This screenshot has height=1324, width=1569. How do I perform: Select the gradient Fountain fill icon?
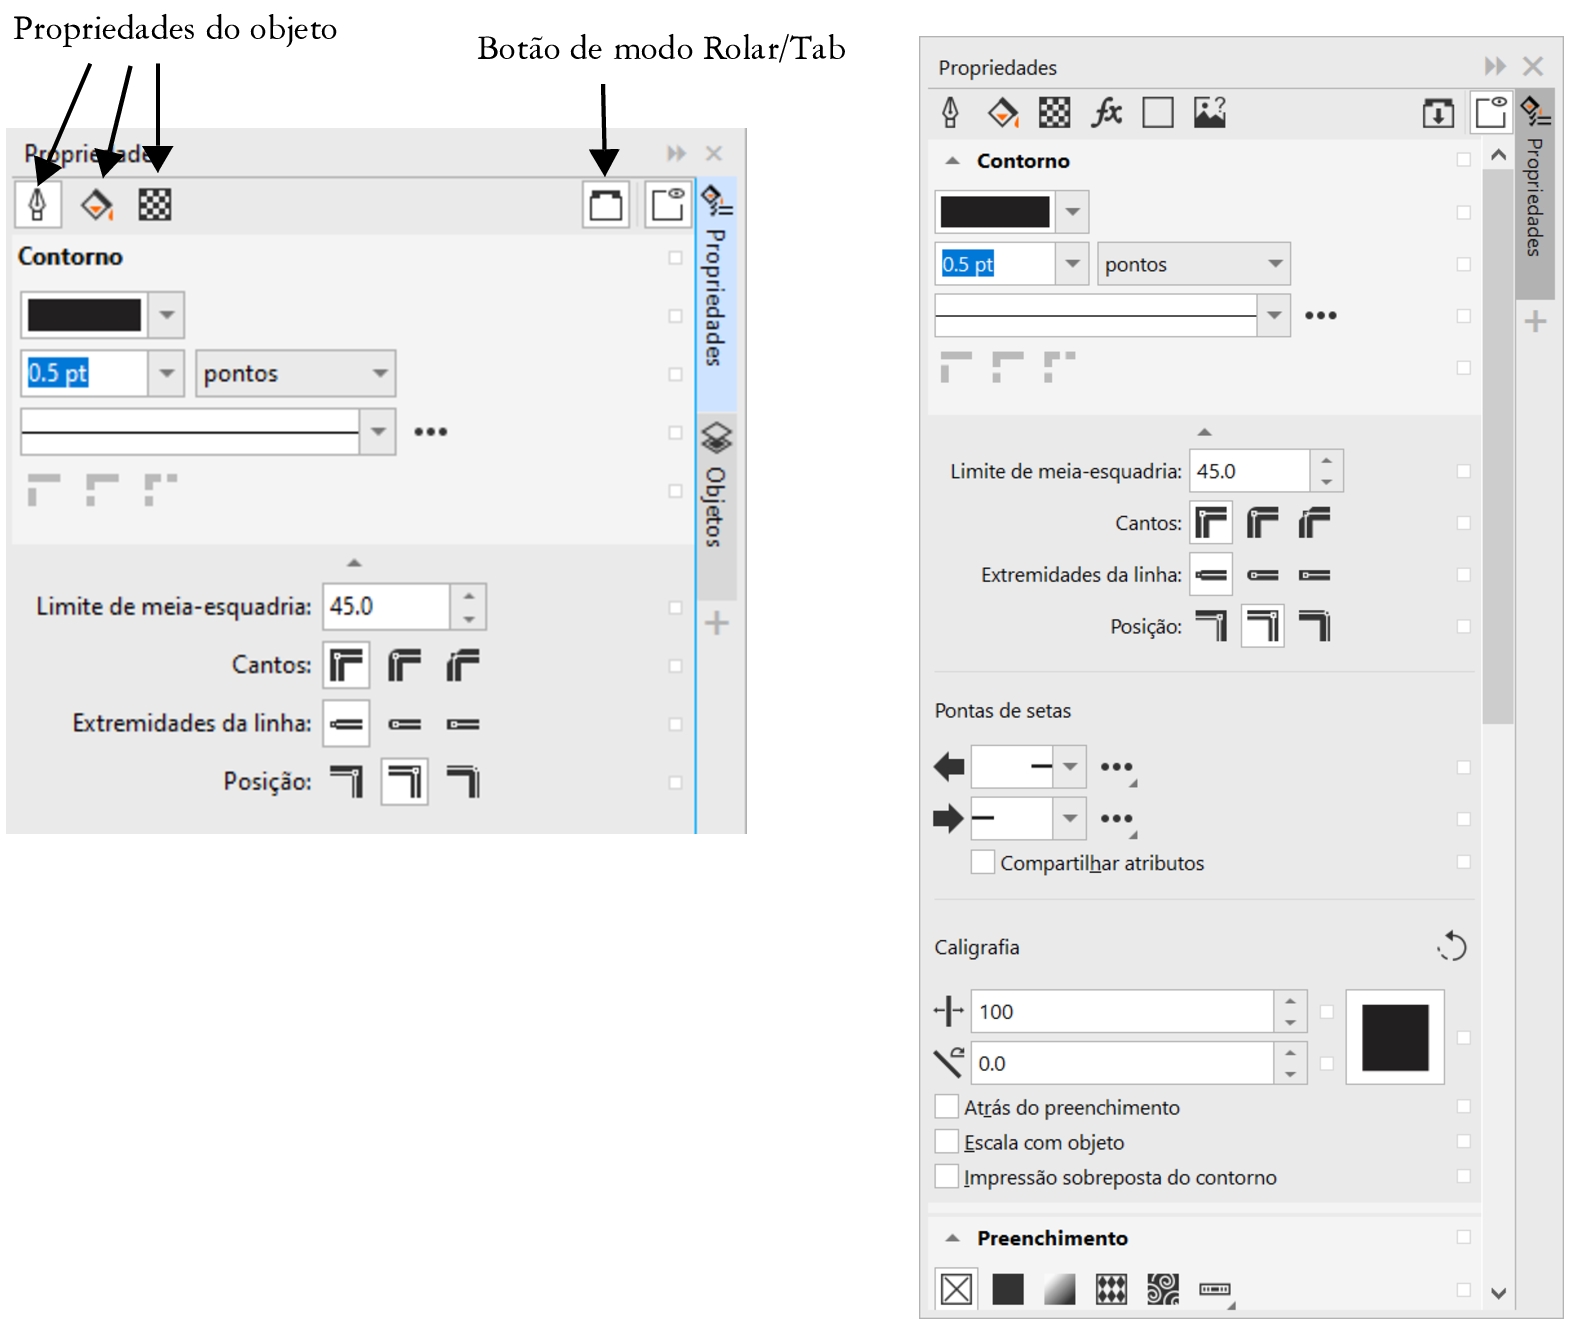pyautogui.click(x=1059, y=1289)
